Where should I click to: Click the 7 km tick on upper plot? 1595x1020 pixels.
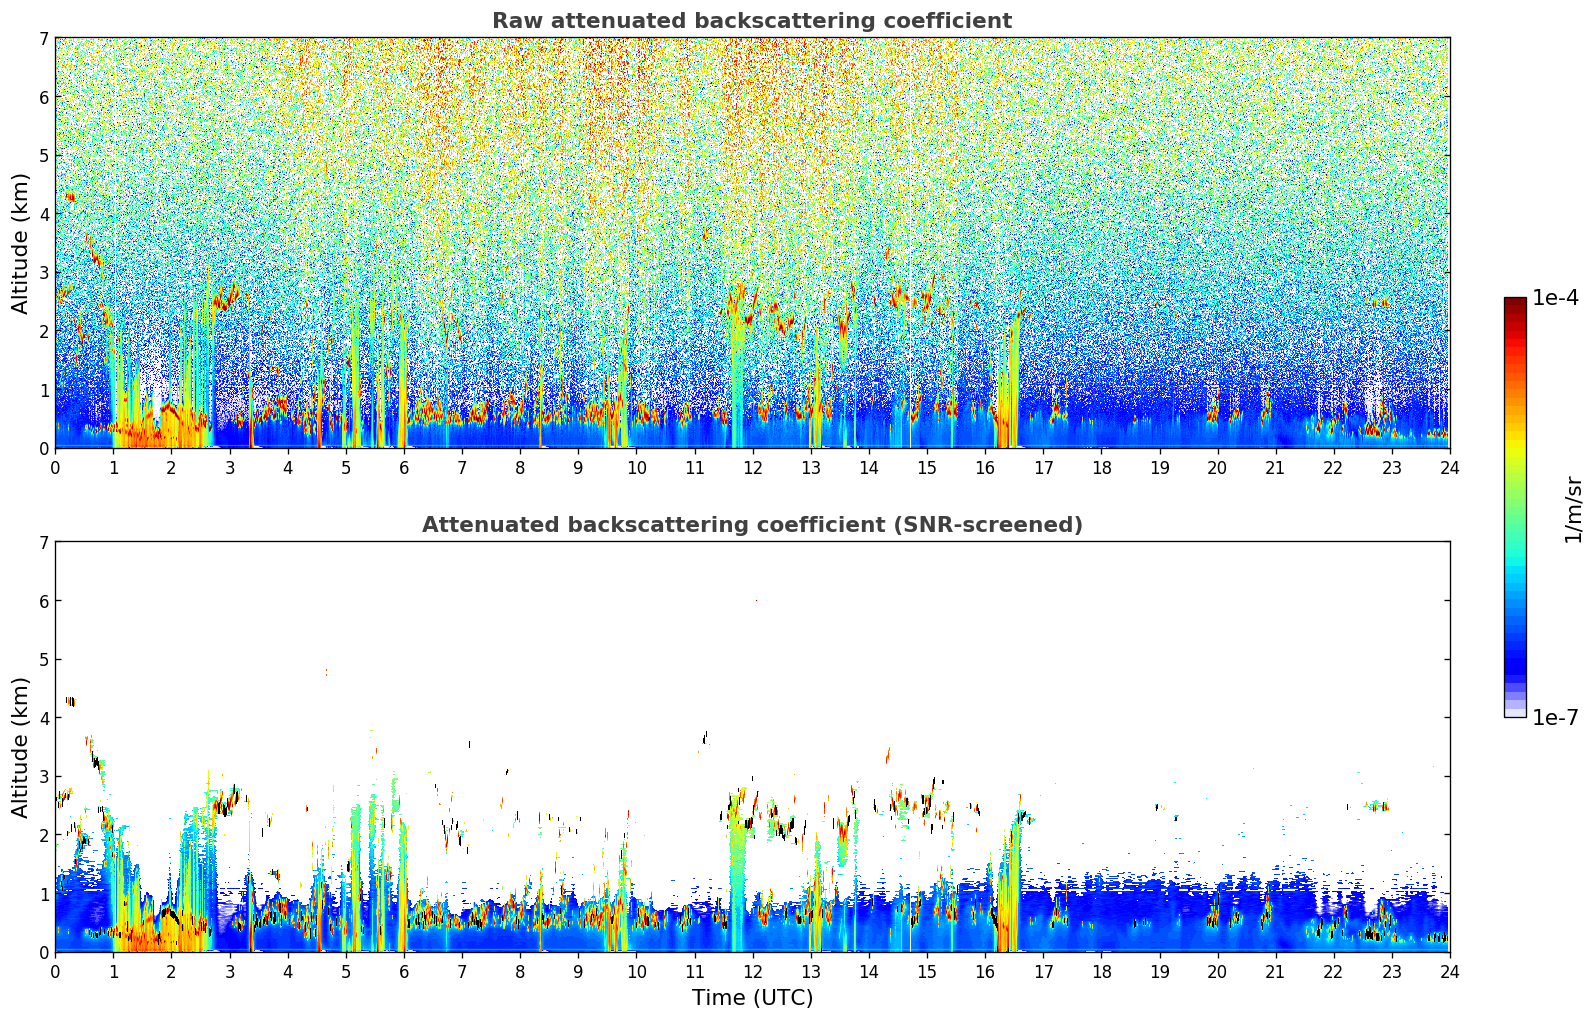[43, 39]
